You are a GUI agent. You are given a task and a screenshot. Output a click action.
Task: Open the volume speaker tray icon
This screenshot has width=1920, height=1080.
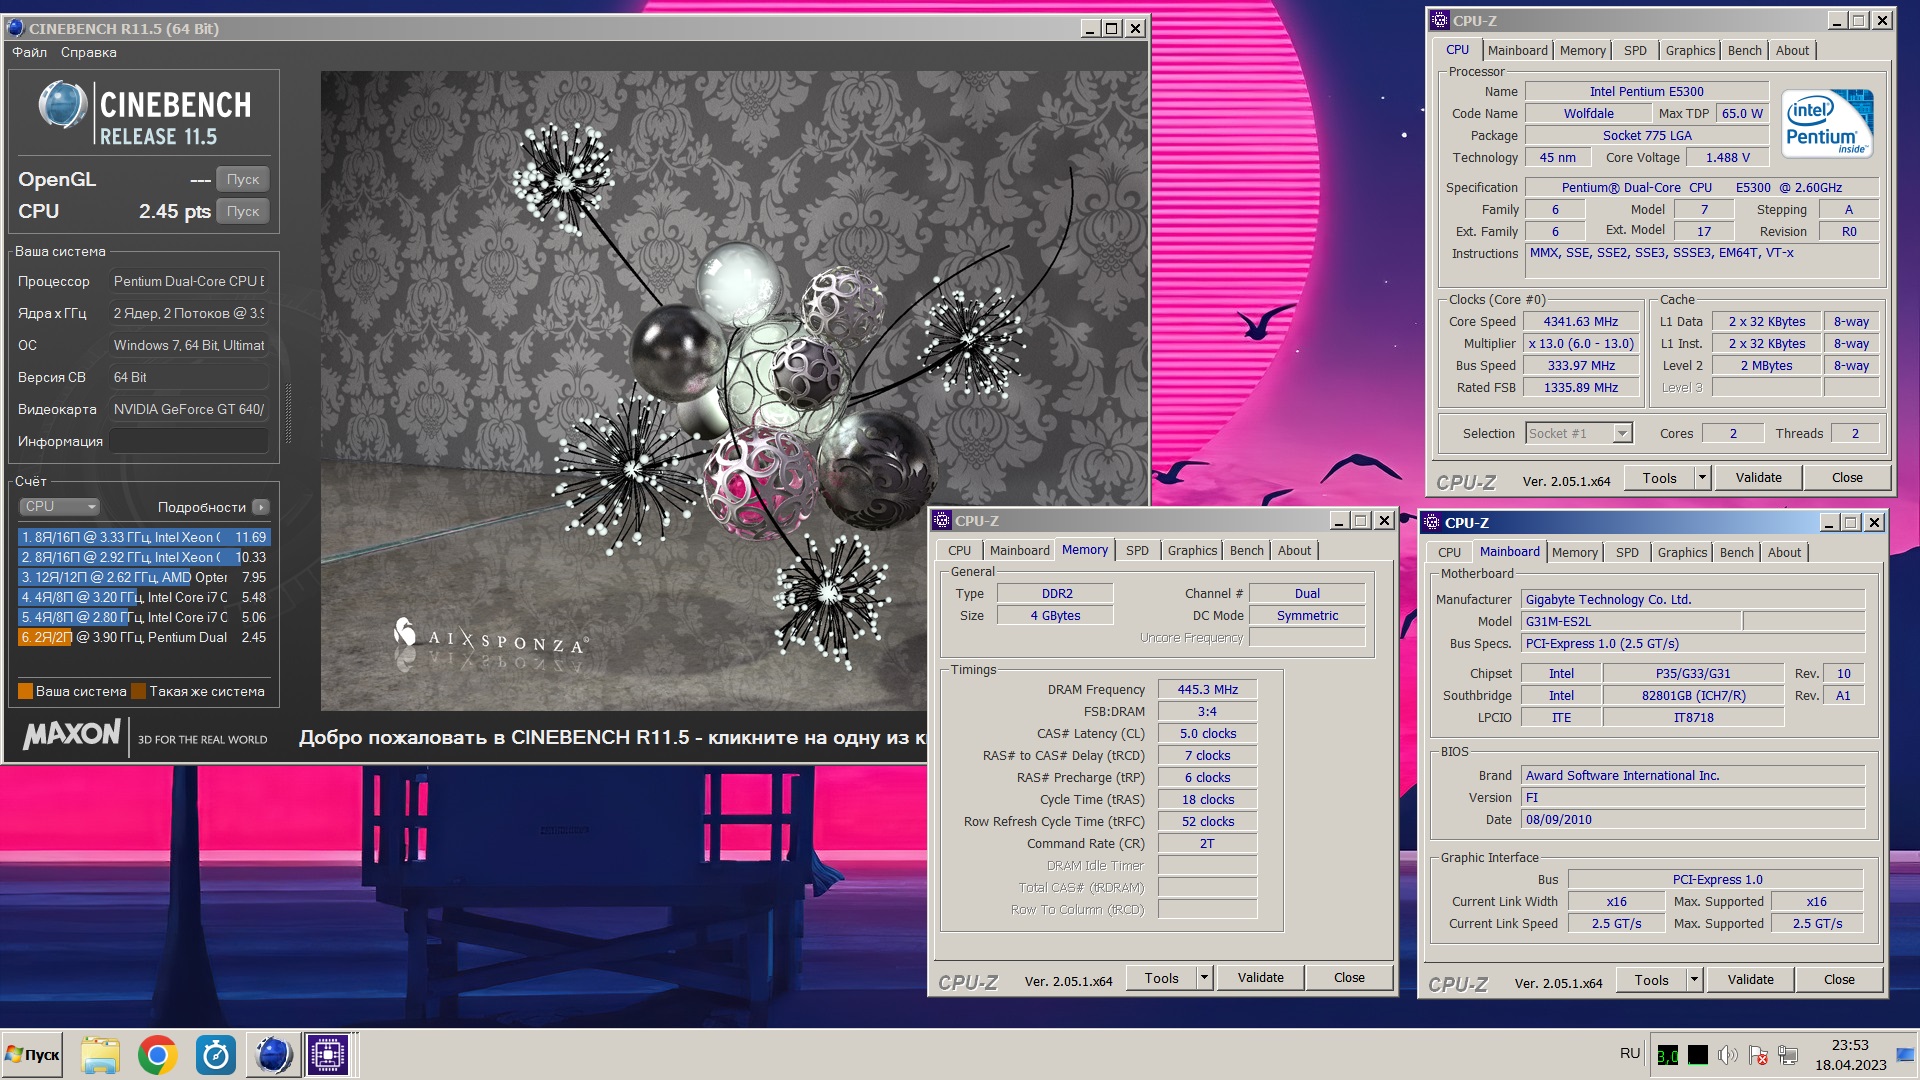tap(1727, 1055)
